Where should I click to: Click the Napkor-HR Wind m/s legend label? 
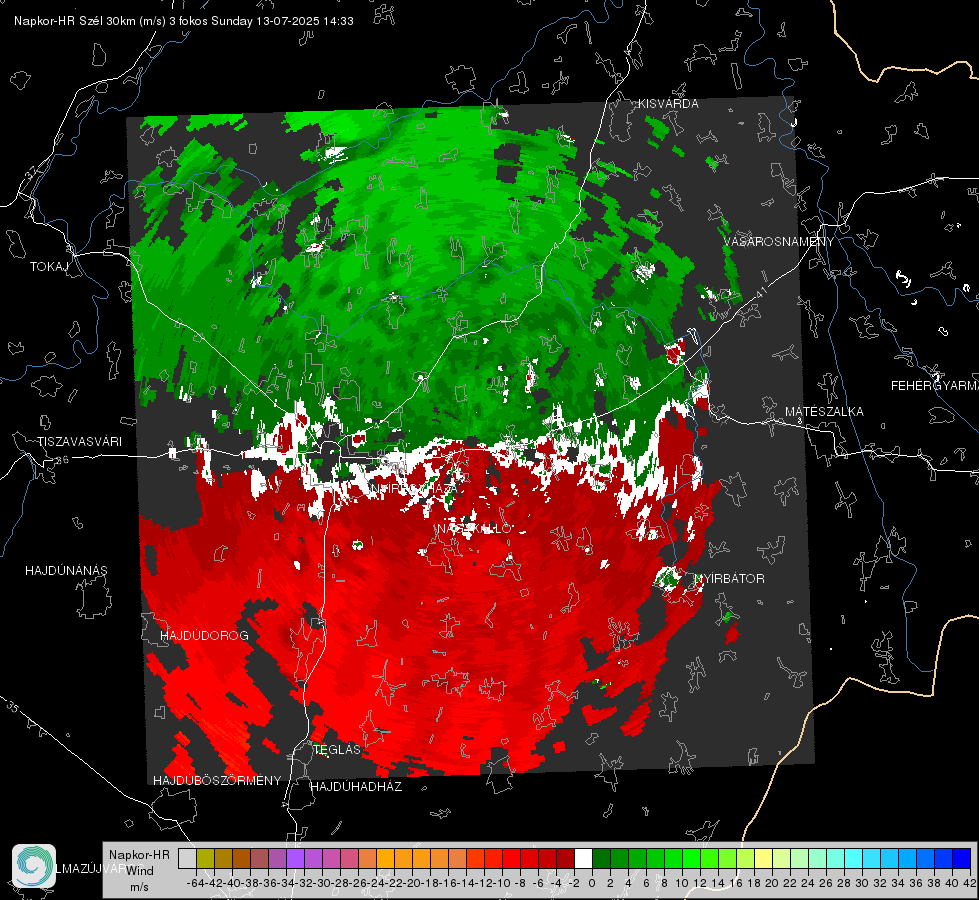[x=139, y=871]
